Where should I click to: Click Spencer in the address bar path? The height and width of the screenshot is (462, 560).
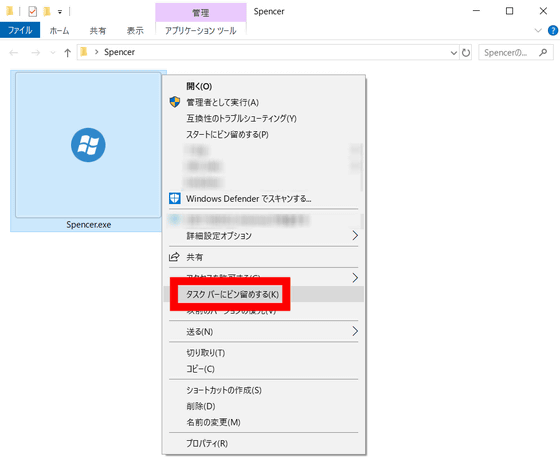coord(120,52)
